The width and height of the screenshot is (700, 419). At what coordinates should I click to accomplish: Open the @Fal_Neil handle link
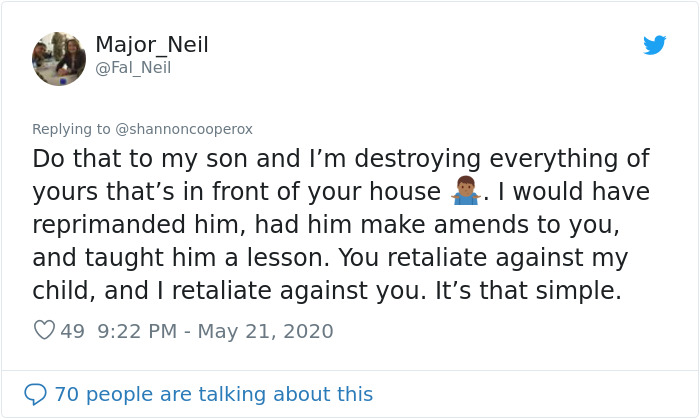pyautogui.click(x=133, y=68)
